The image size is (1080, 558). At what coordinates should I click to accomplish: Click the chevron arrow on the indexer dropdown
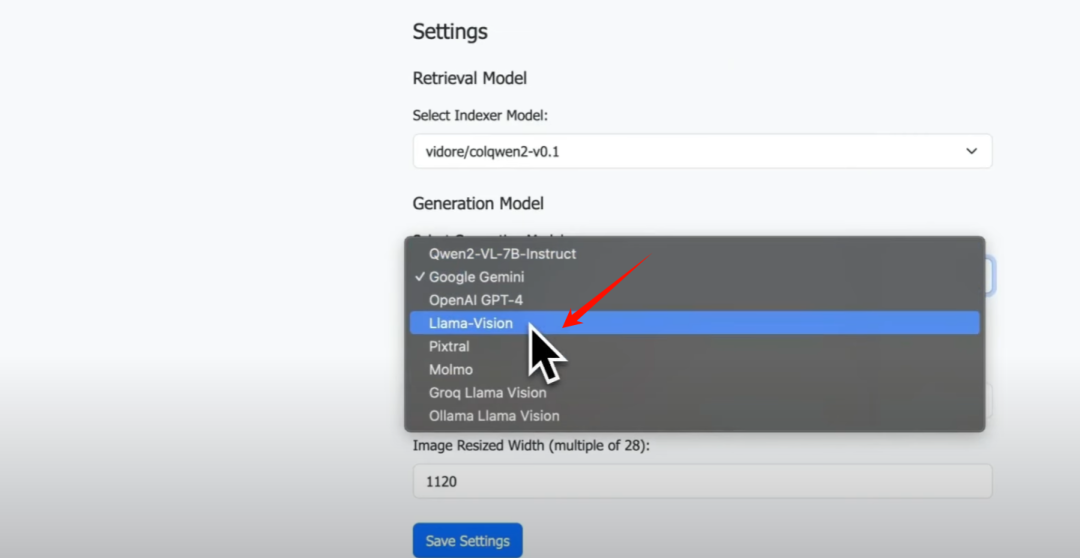pos(971,151)
